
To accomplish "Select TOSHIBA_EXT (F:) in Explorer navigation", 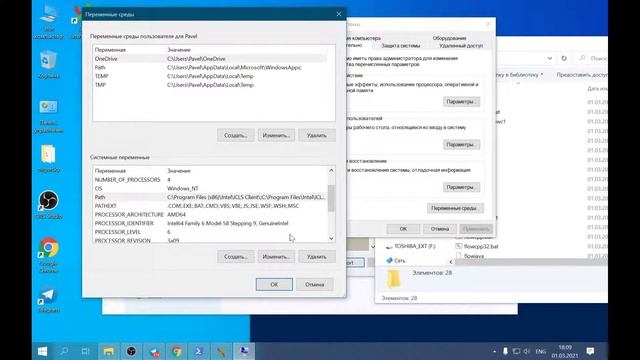I will pyautogui.click(x=411, y=246).
